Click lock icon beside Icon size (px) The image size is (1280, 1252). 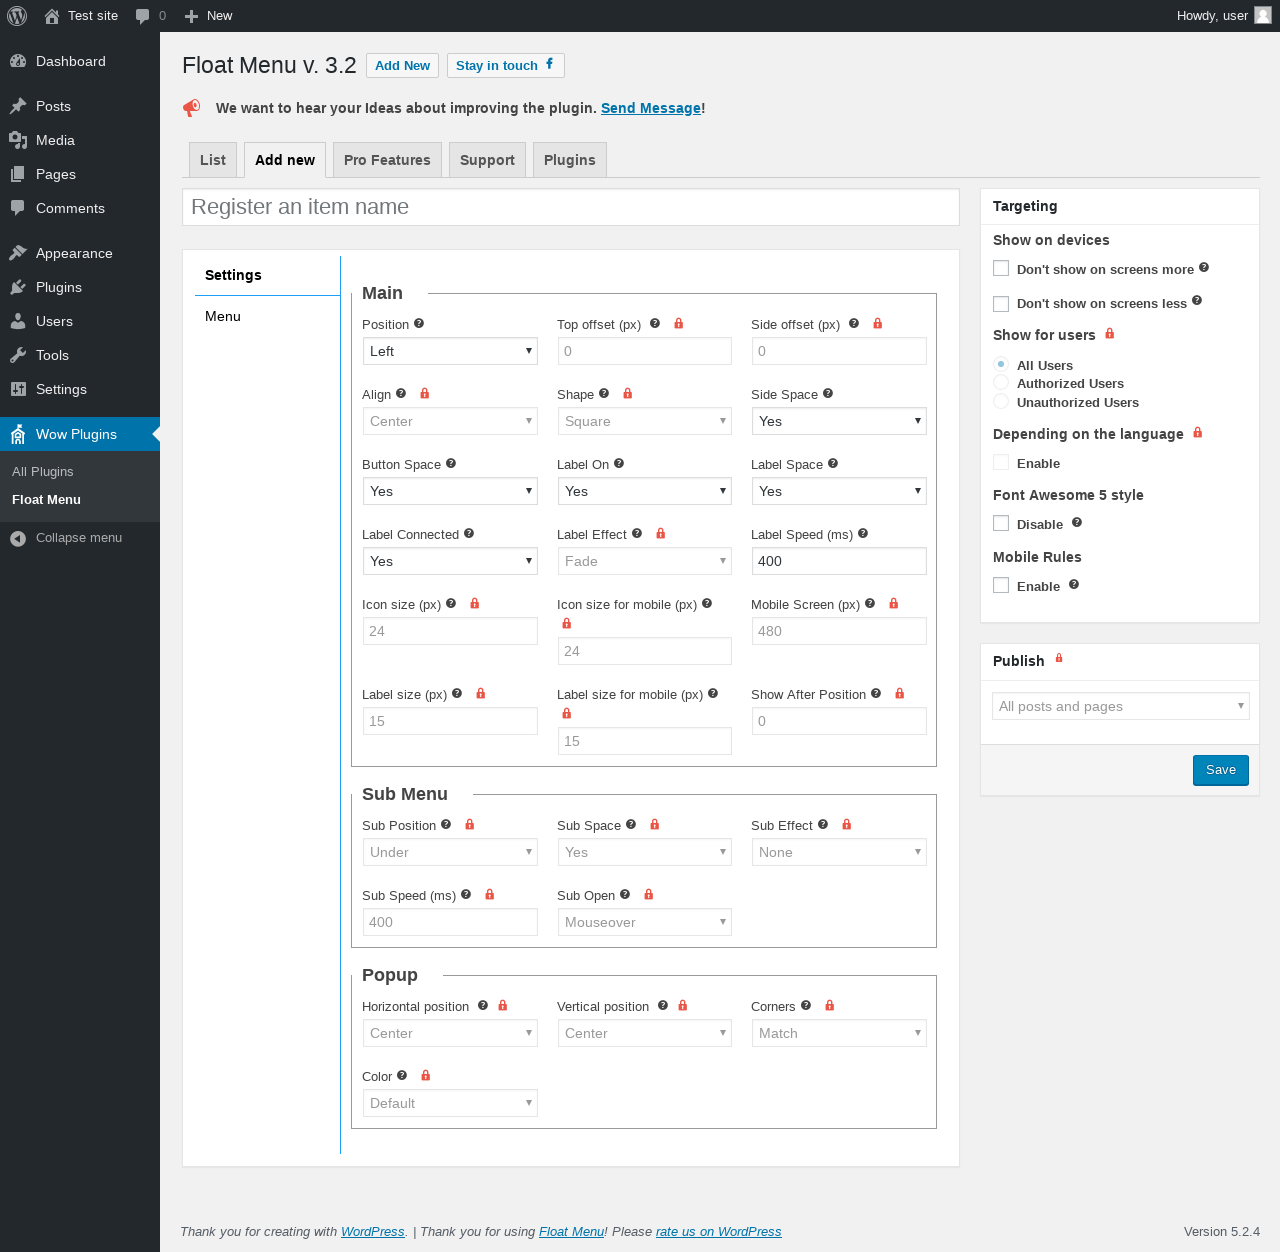tap(475, 603)
